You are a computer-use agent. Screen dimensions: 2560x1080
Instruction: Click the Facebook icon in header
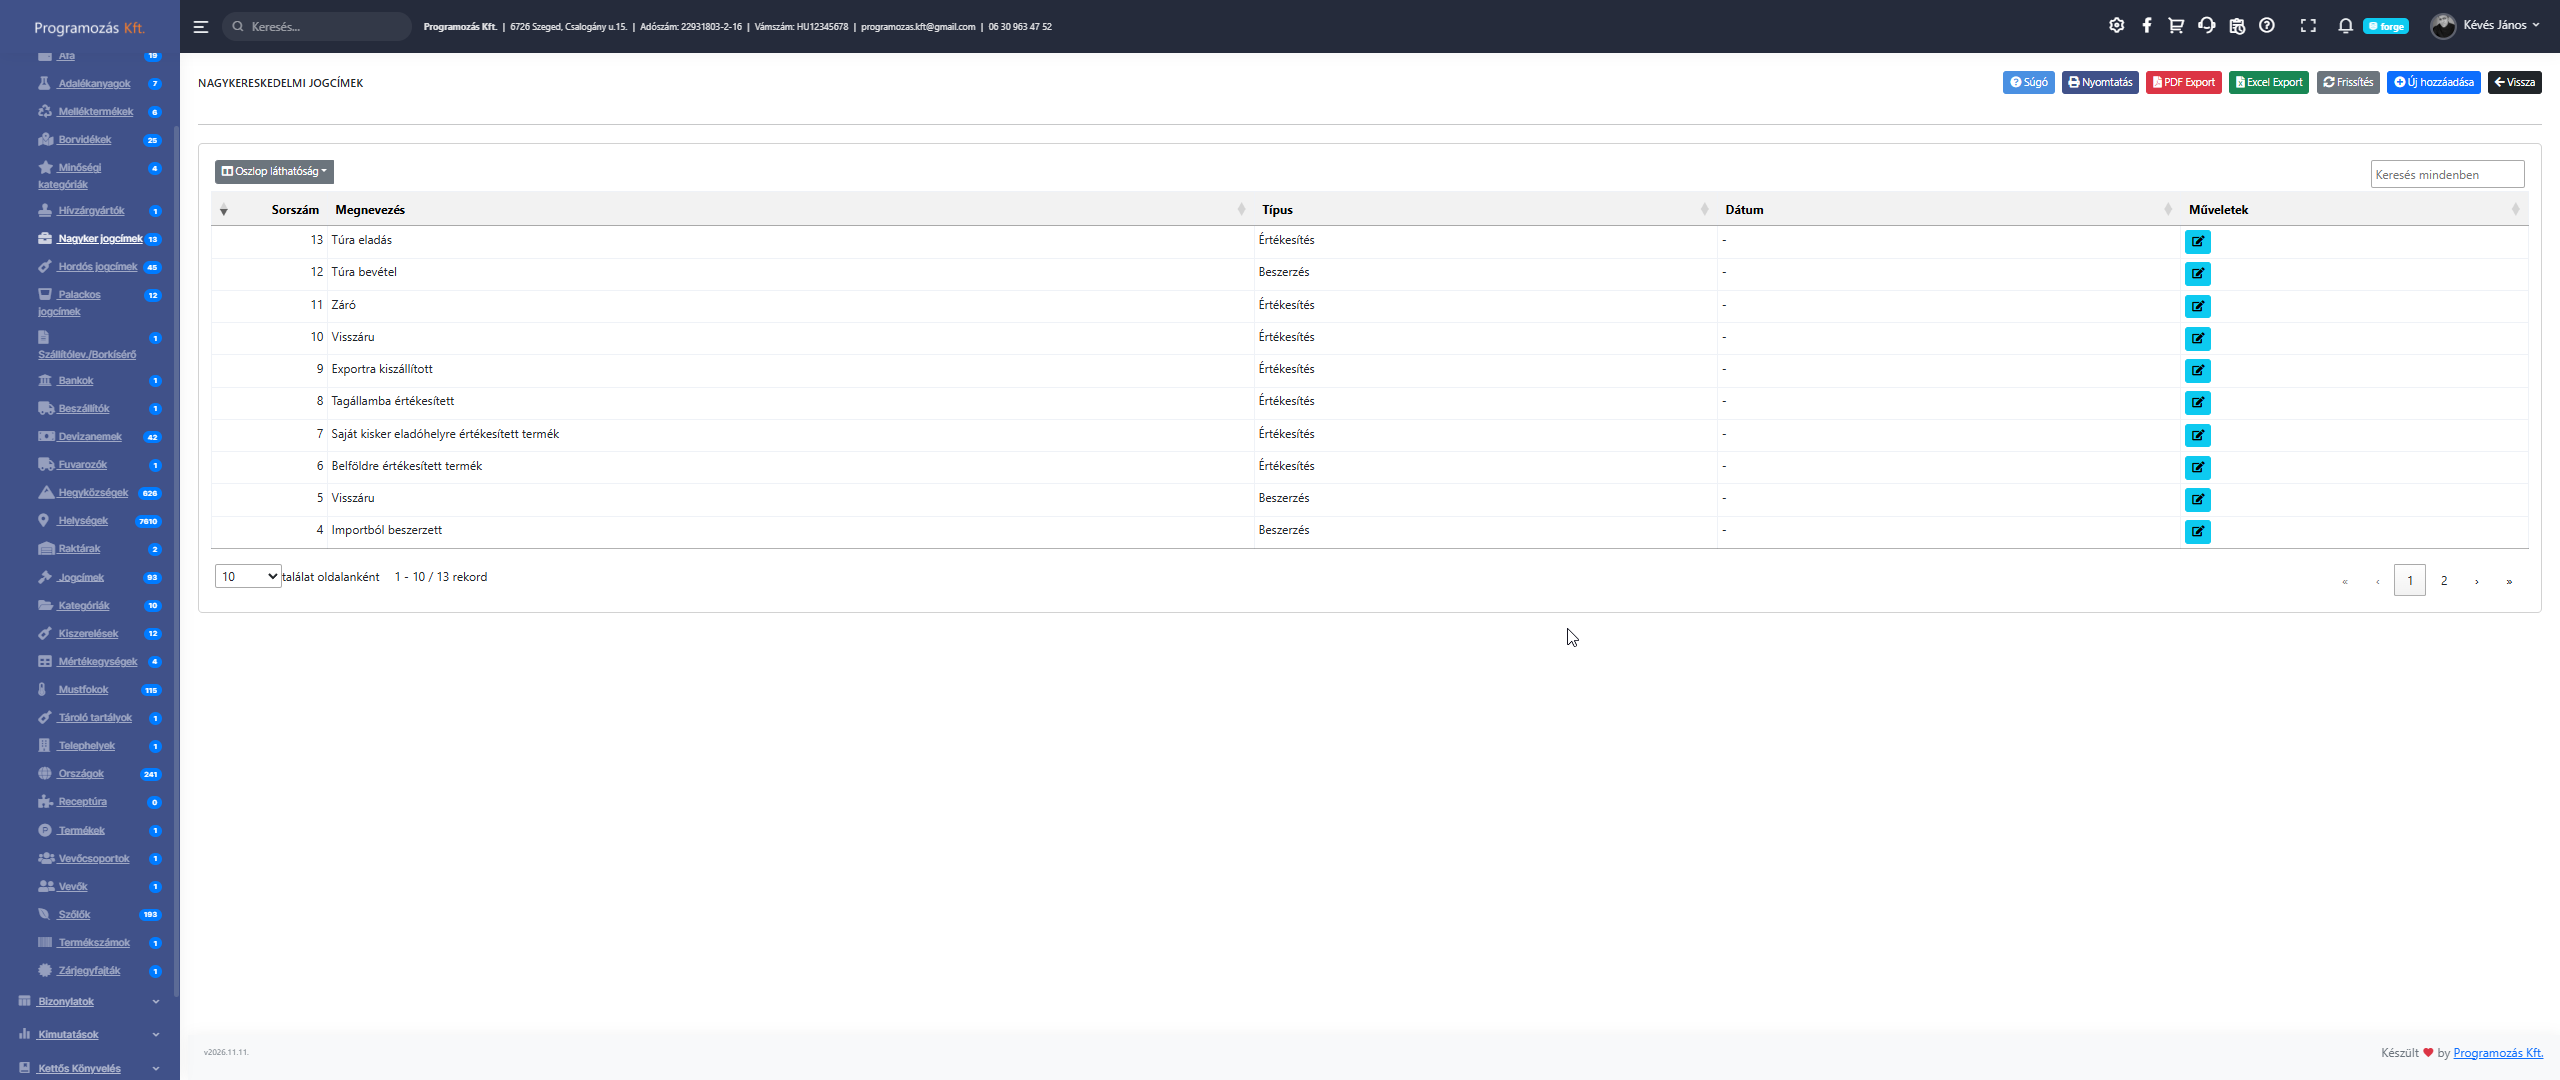2146,26
